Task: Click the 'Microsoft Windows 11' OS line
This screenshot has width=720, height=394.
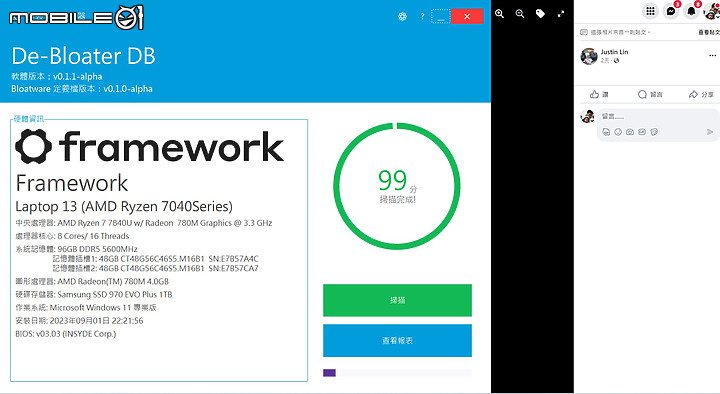Action: pyautogui.click(x=86, y=307)
